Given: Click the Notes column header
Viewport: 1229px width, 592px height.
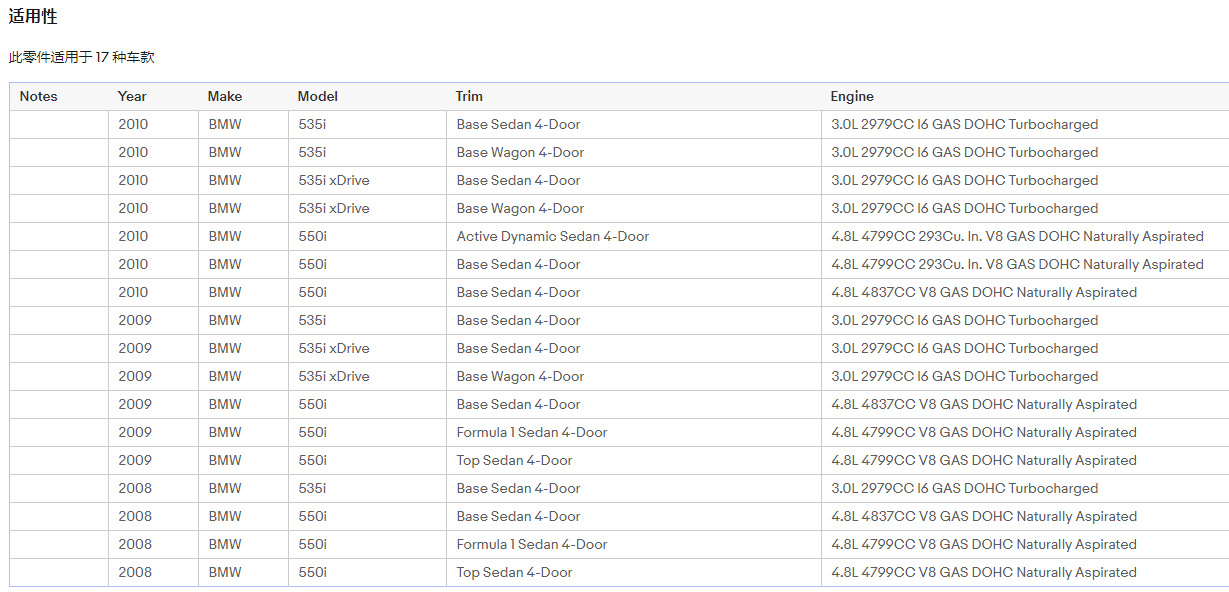Looking at the screenshot, I should (39, 97).
